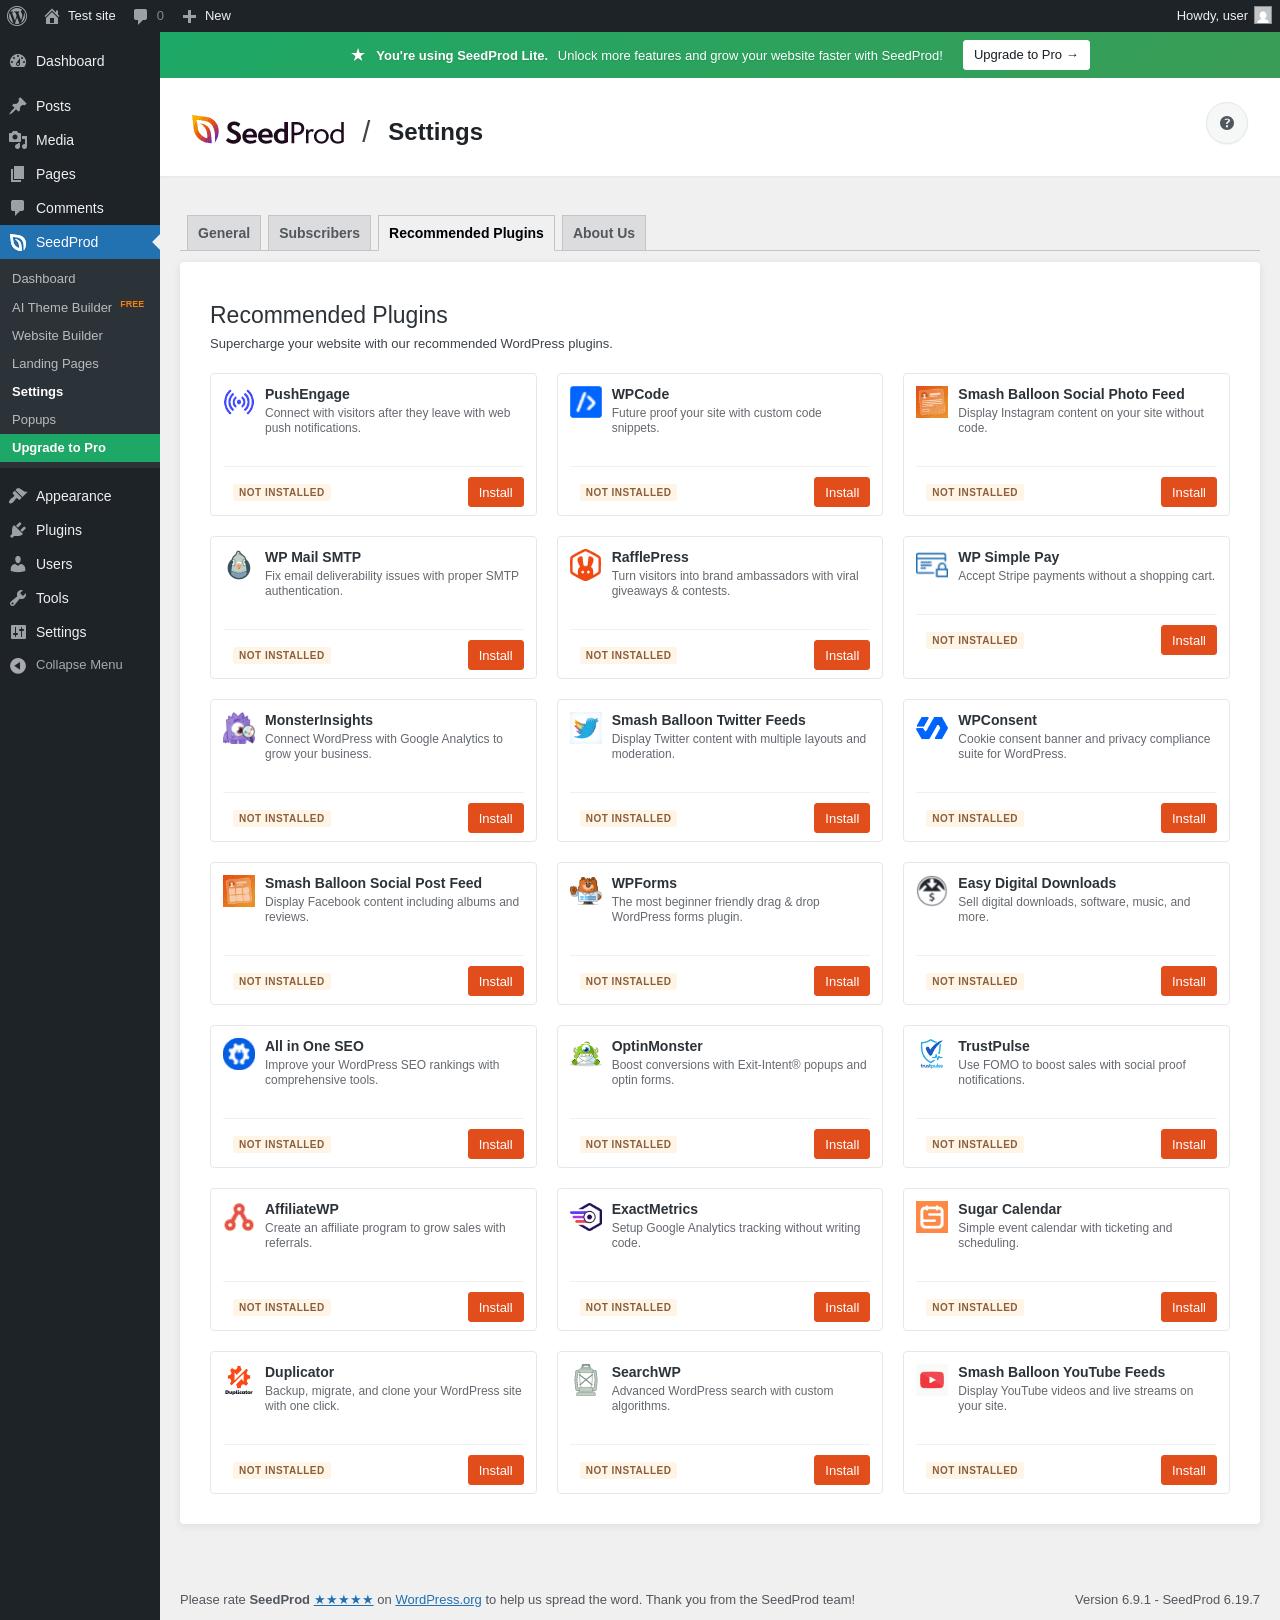This screenshot has width=1280, height=1620.
Task: Click the WordPress logo in admin bar
Action: tap(17, 16)
